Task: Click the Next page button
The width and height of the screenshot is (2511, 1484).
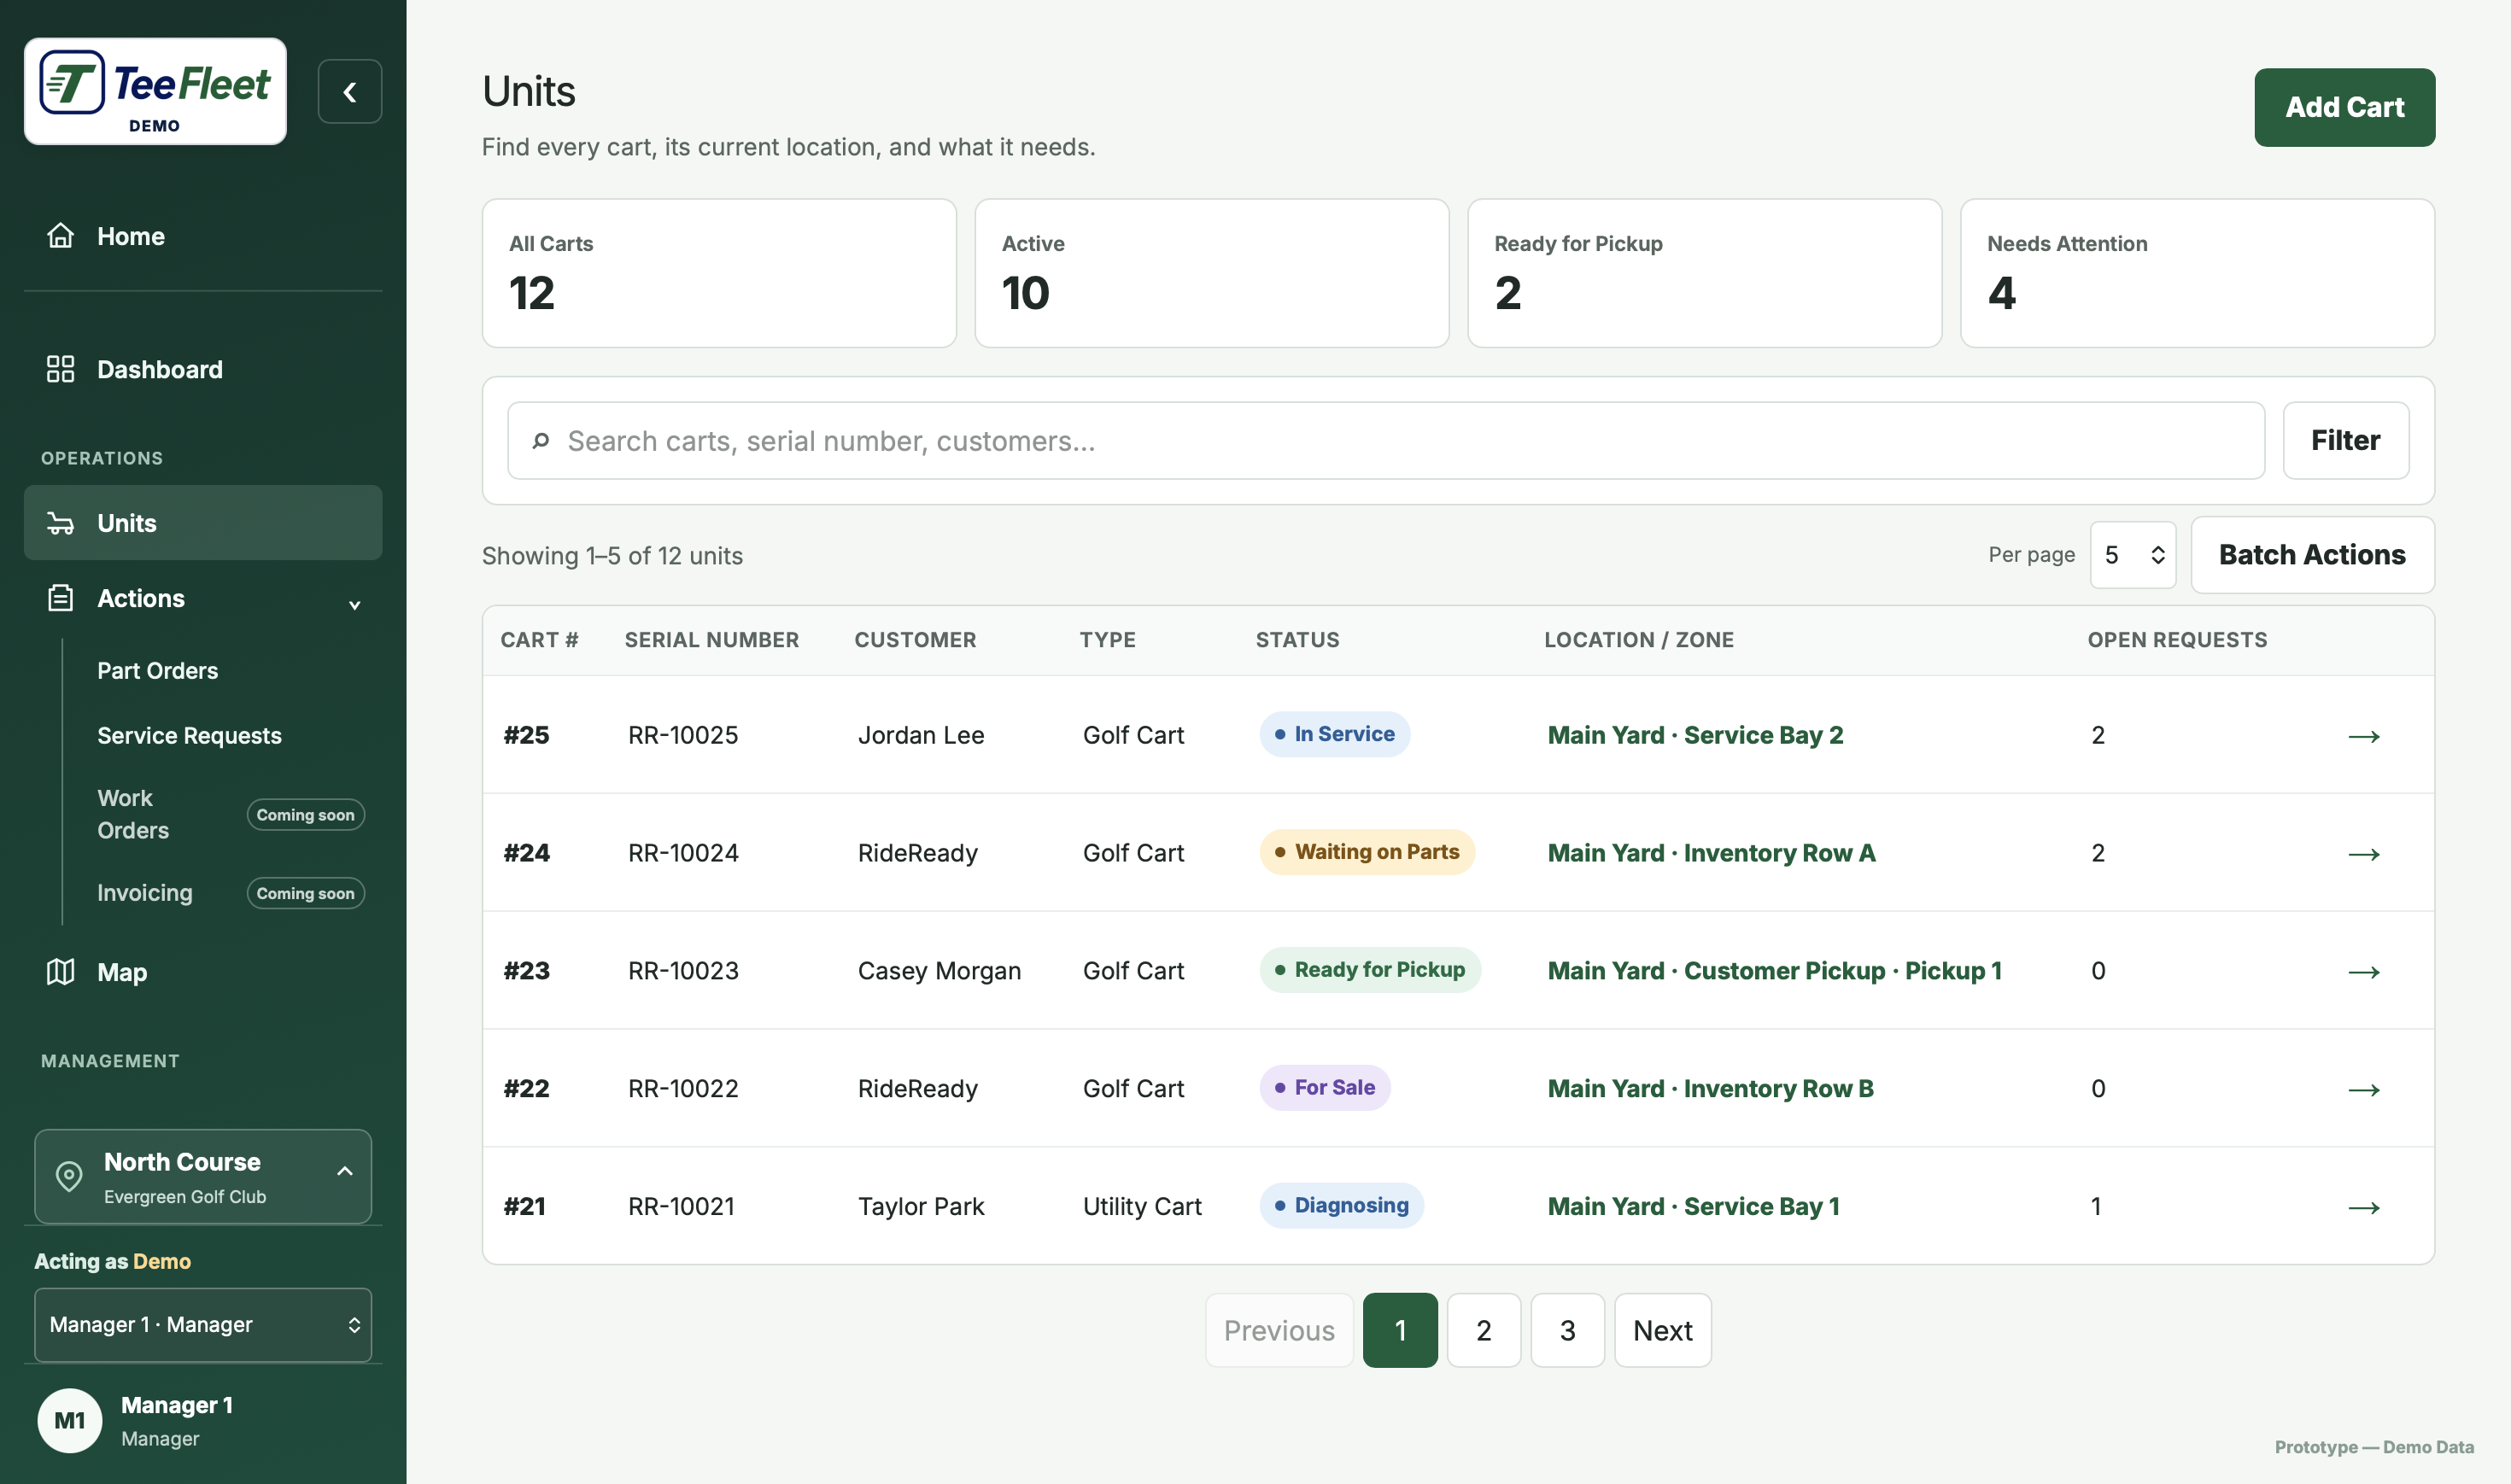Action: (x=1662, y=1330)
